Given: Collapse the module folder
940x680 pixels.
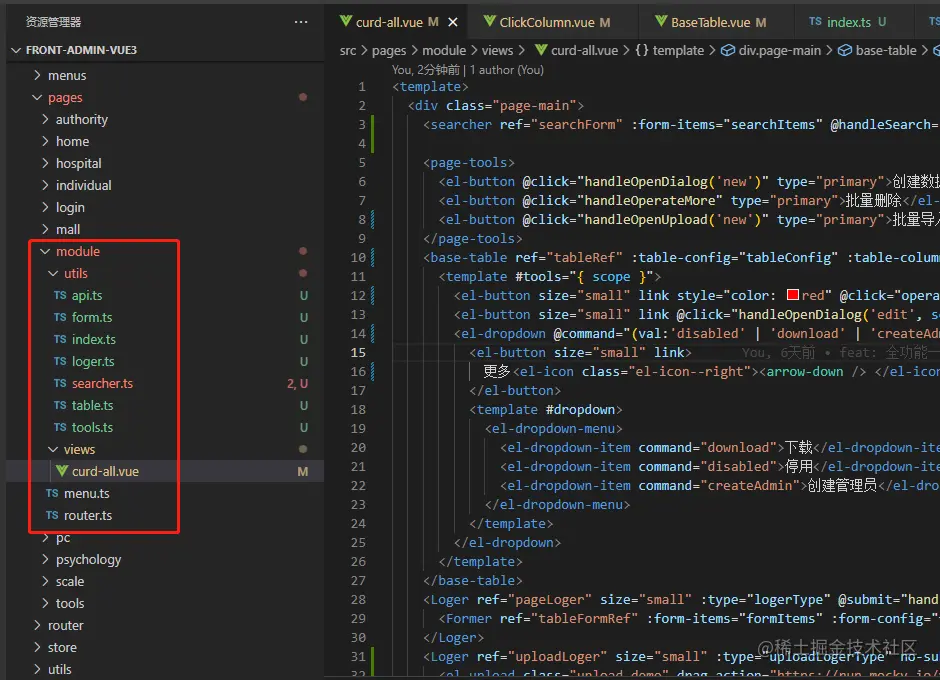Looking at the screenshot, I should (45, 251).
